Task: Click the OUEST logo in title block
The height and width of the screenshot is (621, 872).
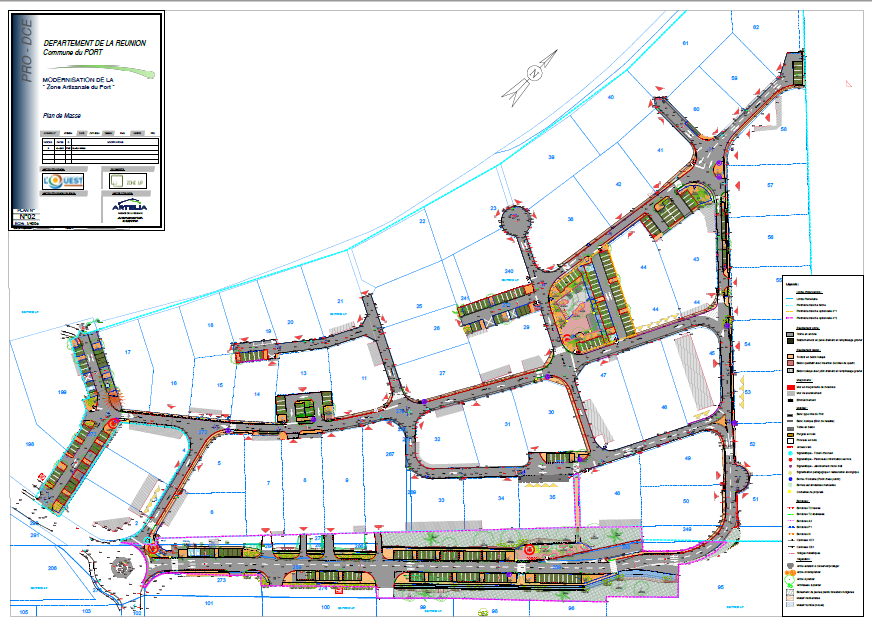Action: point(64,182)
